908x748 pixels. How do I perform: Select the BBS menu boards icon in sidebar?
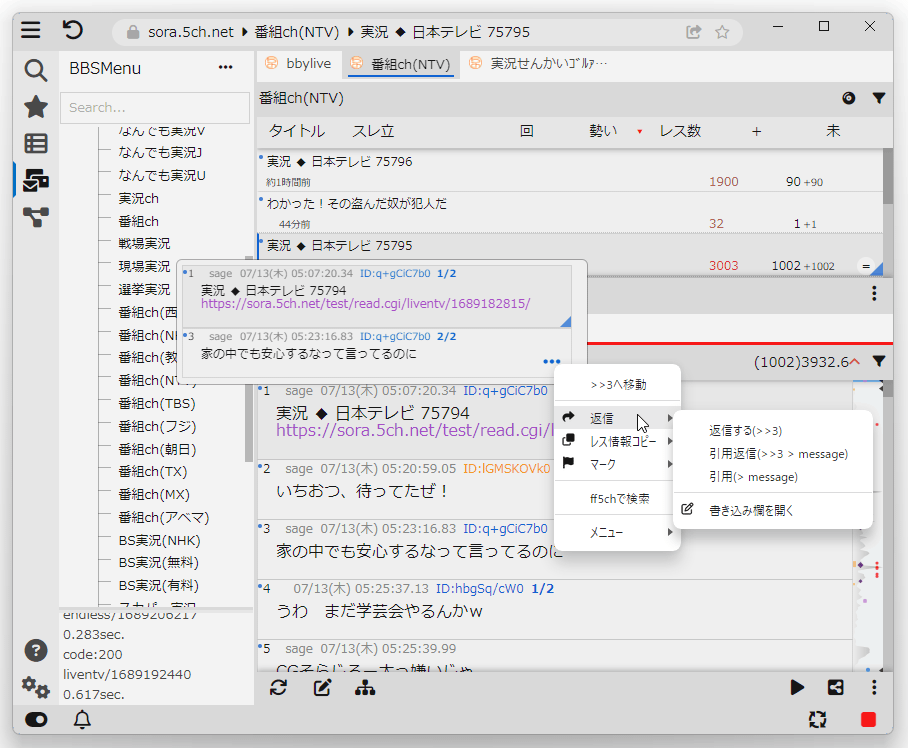(x=35, y=181)
